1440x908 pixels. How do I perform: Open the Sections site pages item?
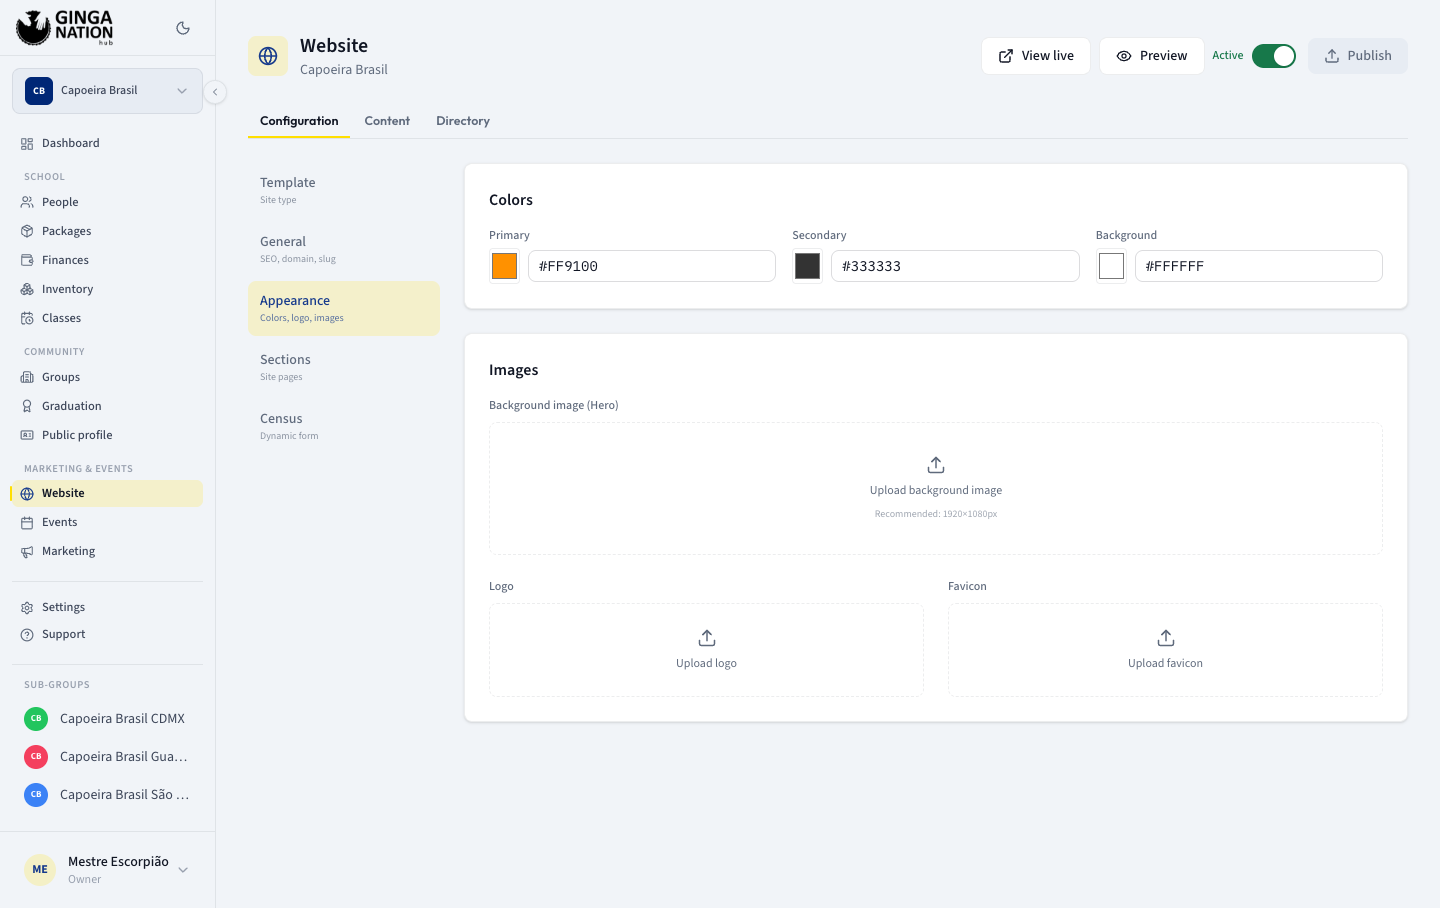[x=344, y=367]
